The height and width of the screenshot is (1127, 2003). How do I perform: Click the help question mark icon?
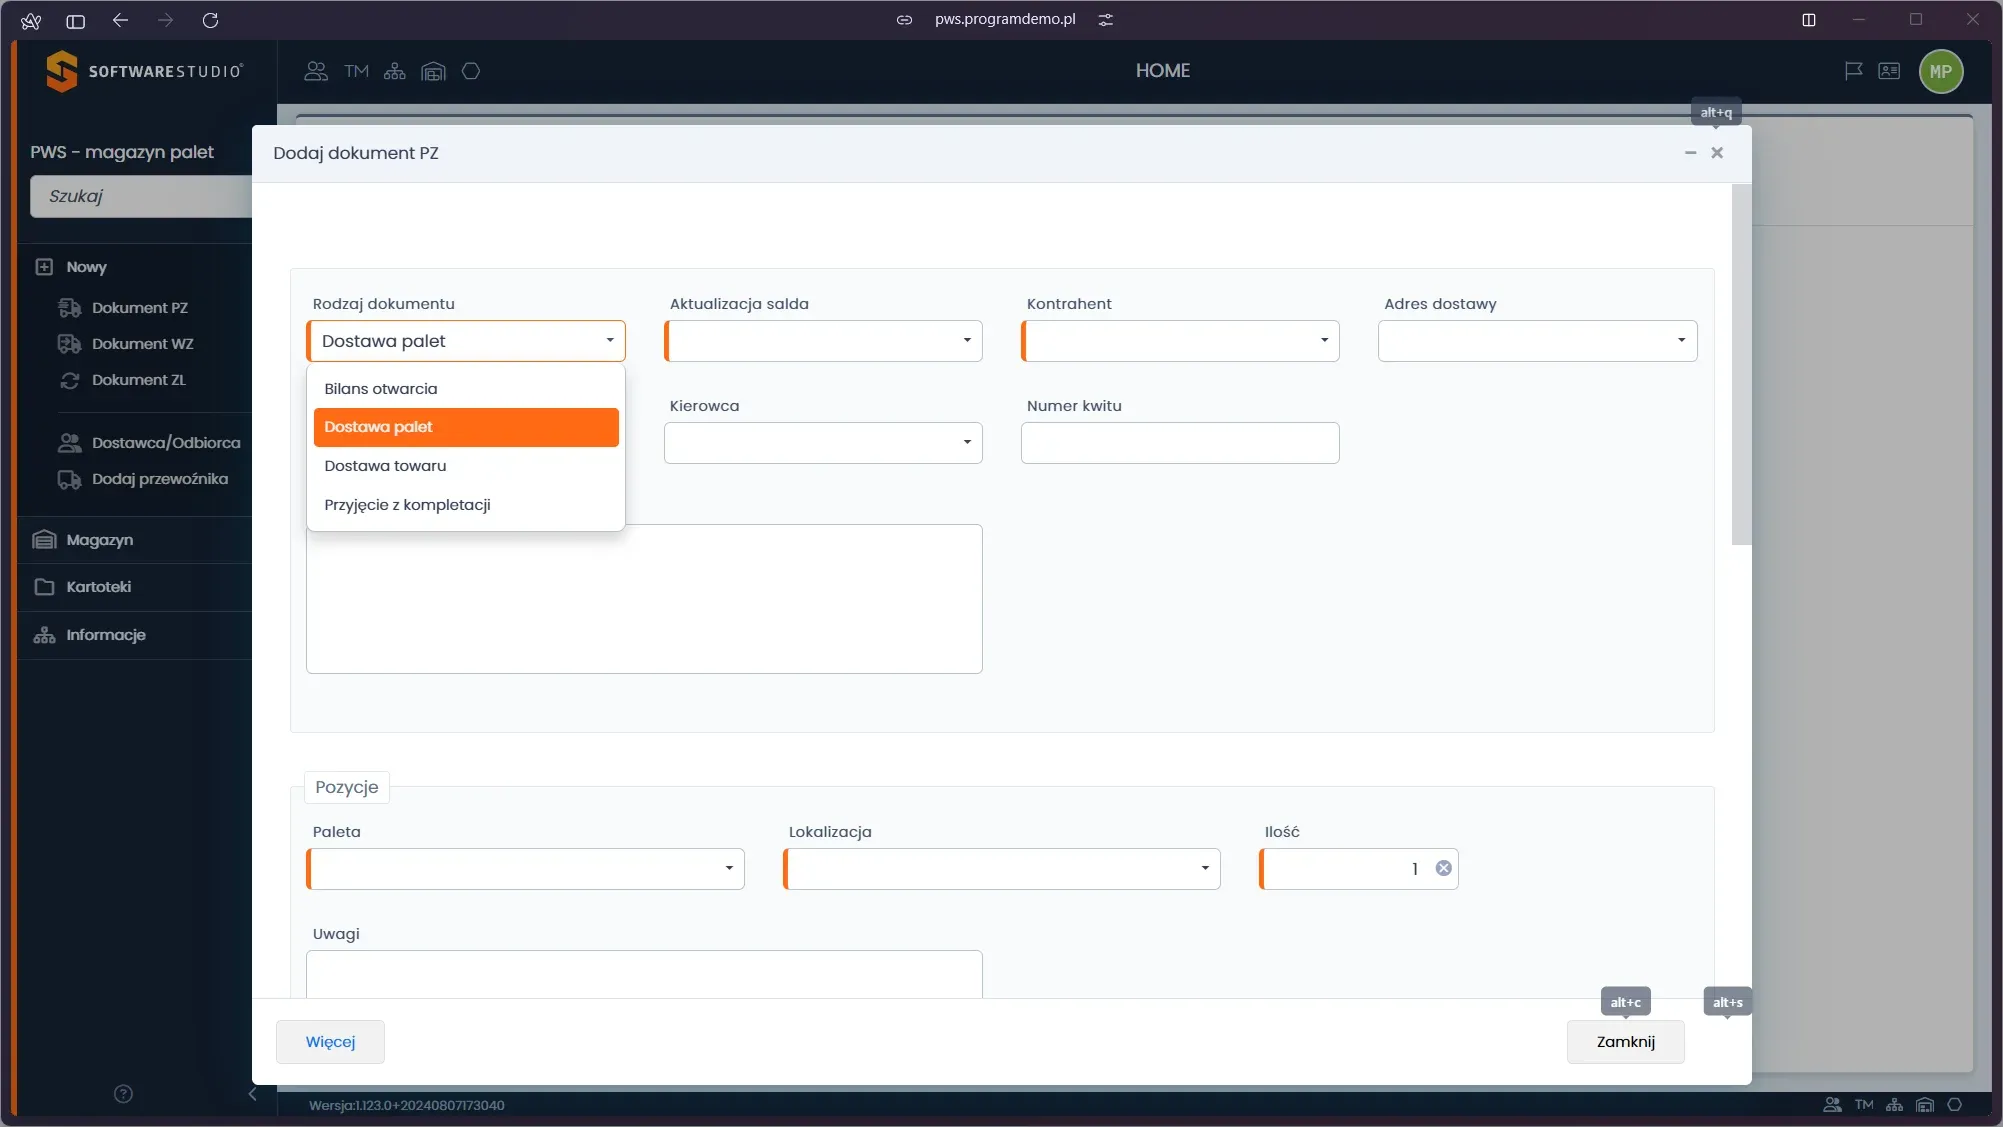pos(123,1093)
